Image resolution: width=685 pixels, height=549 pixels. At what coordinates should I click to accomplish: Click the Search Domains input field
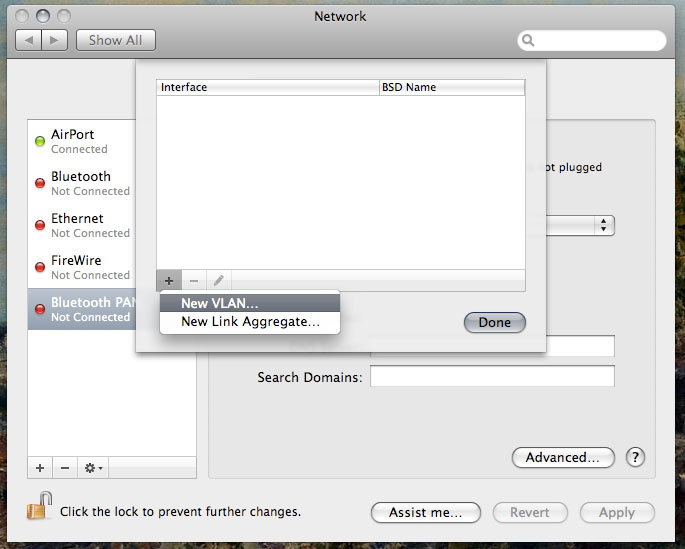pos(492,376)
